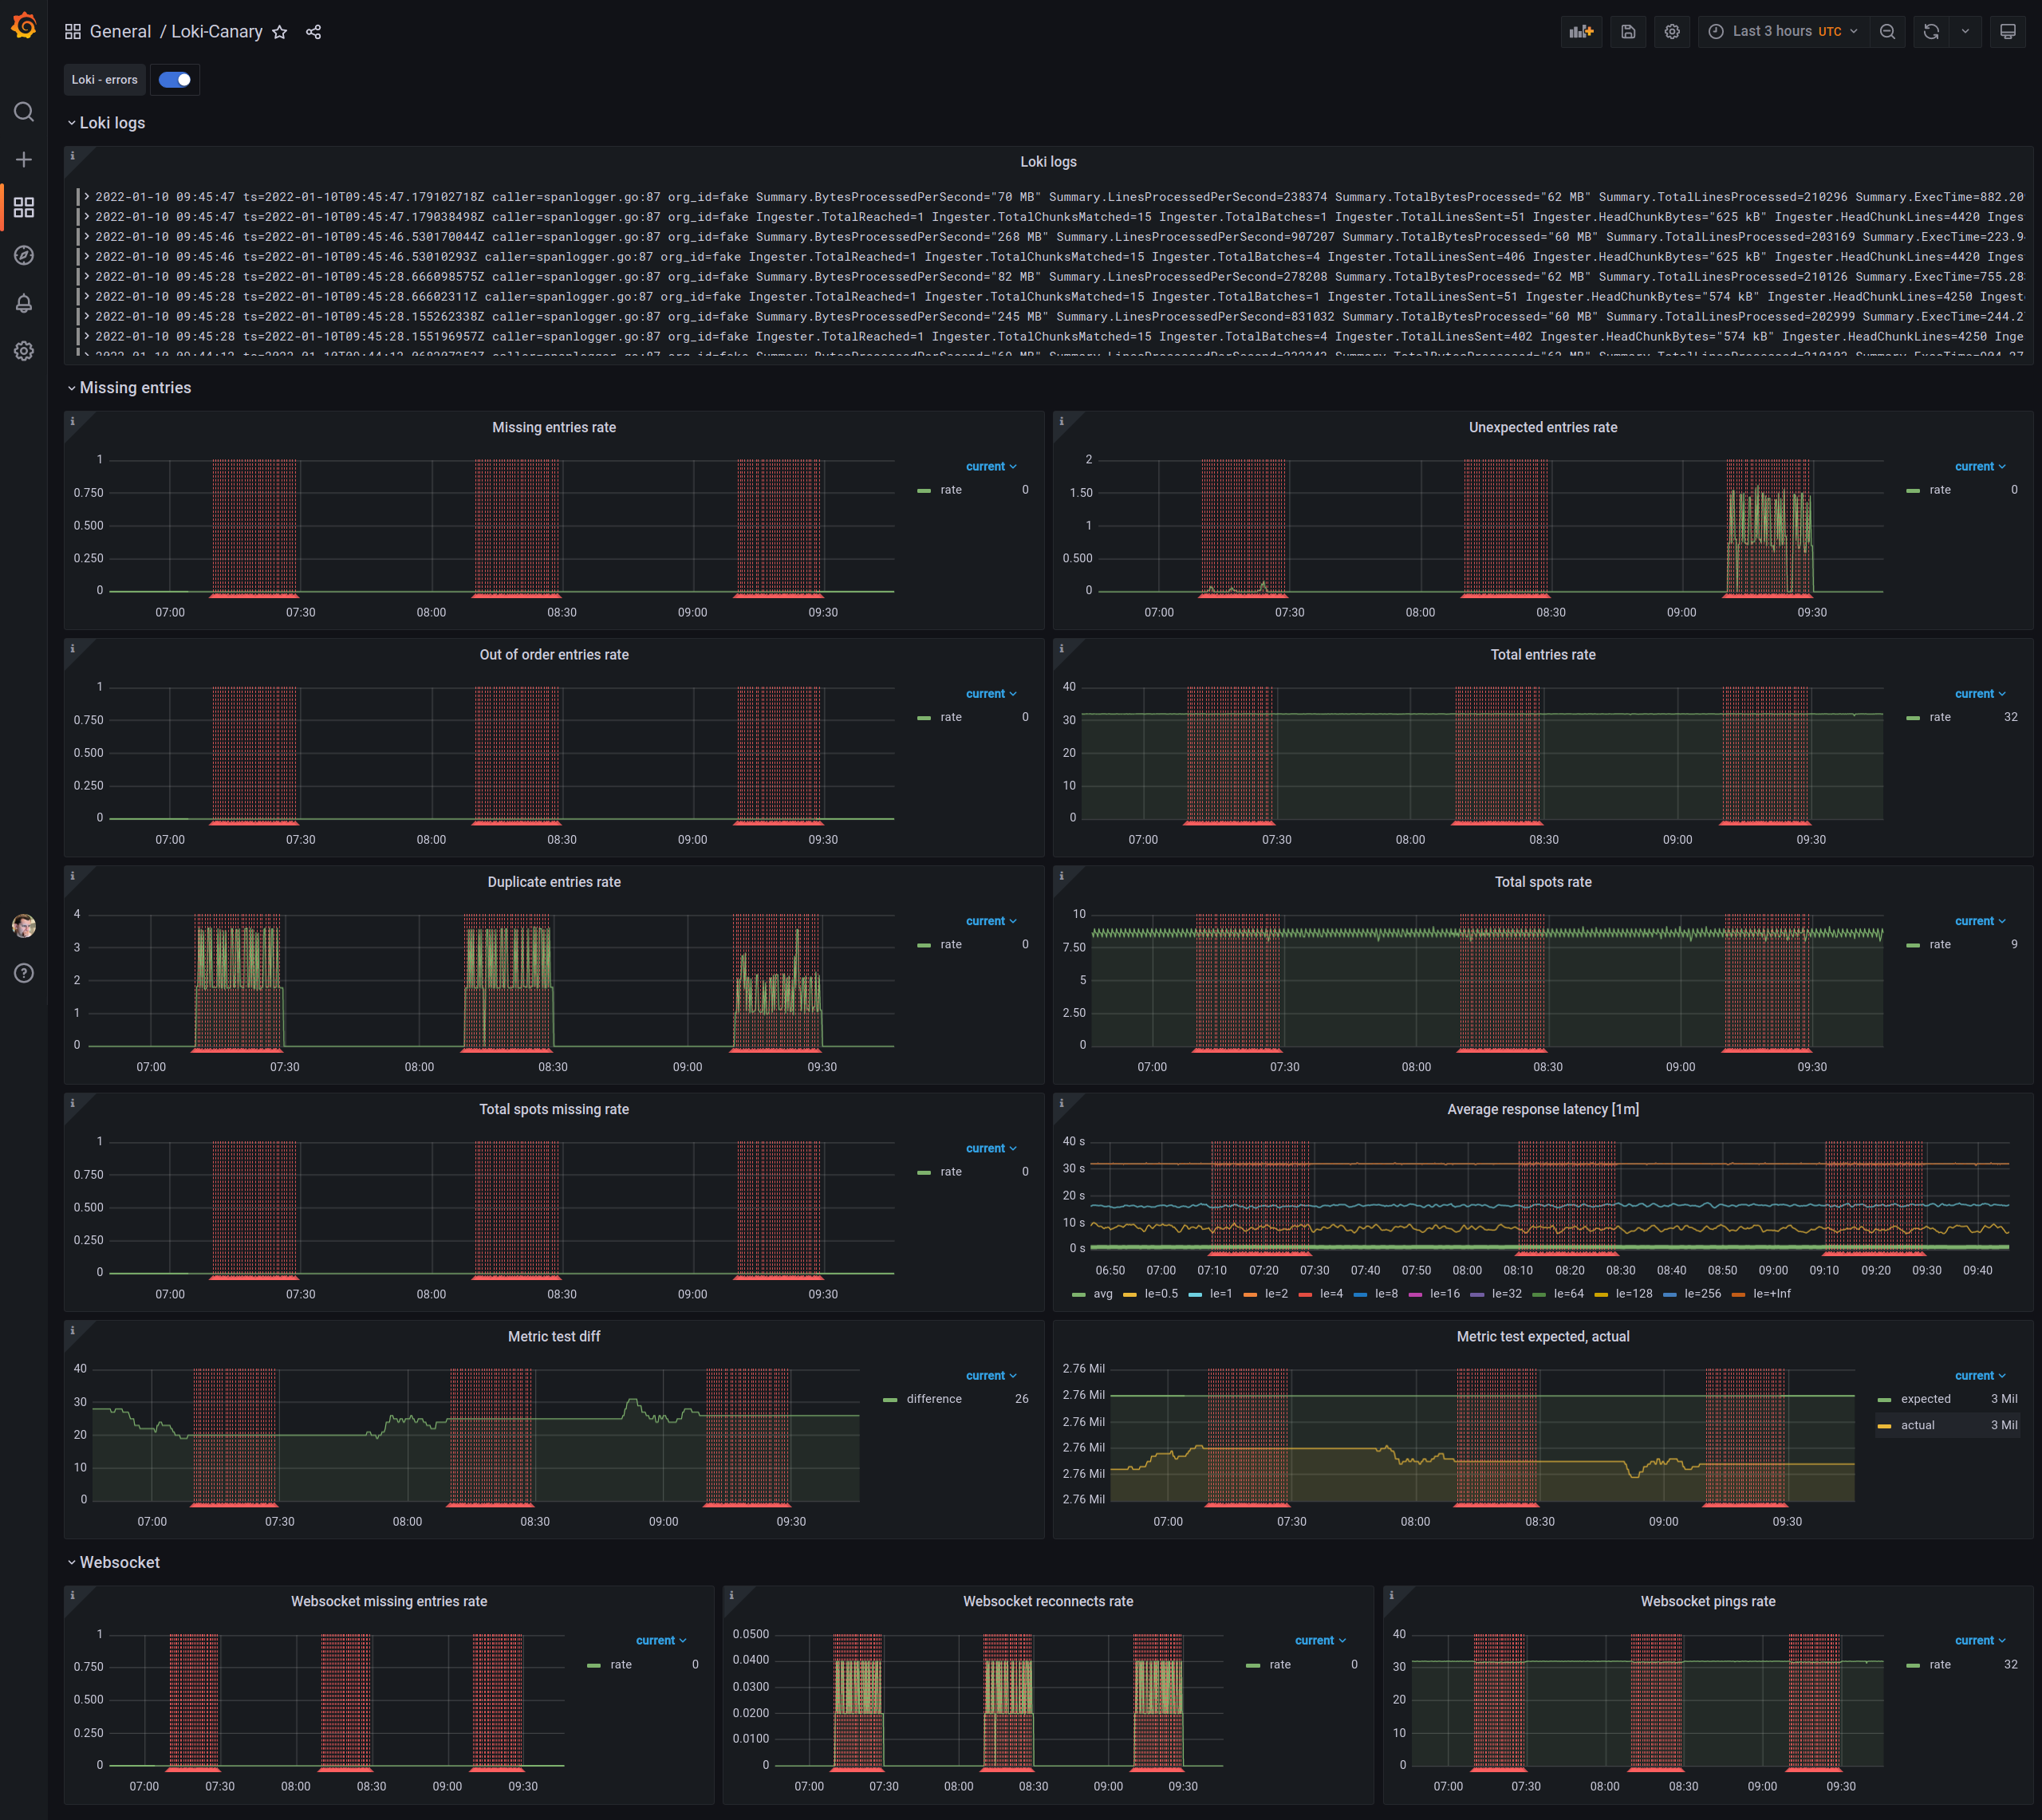Toggle the actual series in Metric test legend

coord(1917,1425)
